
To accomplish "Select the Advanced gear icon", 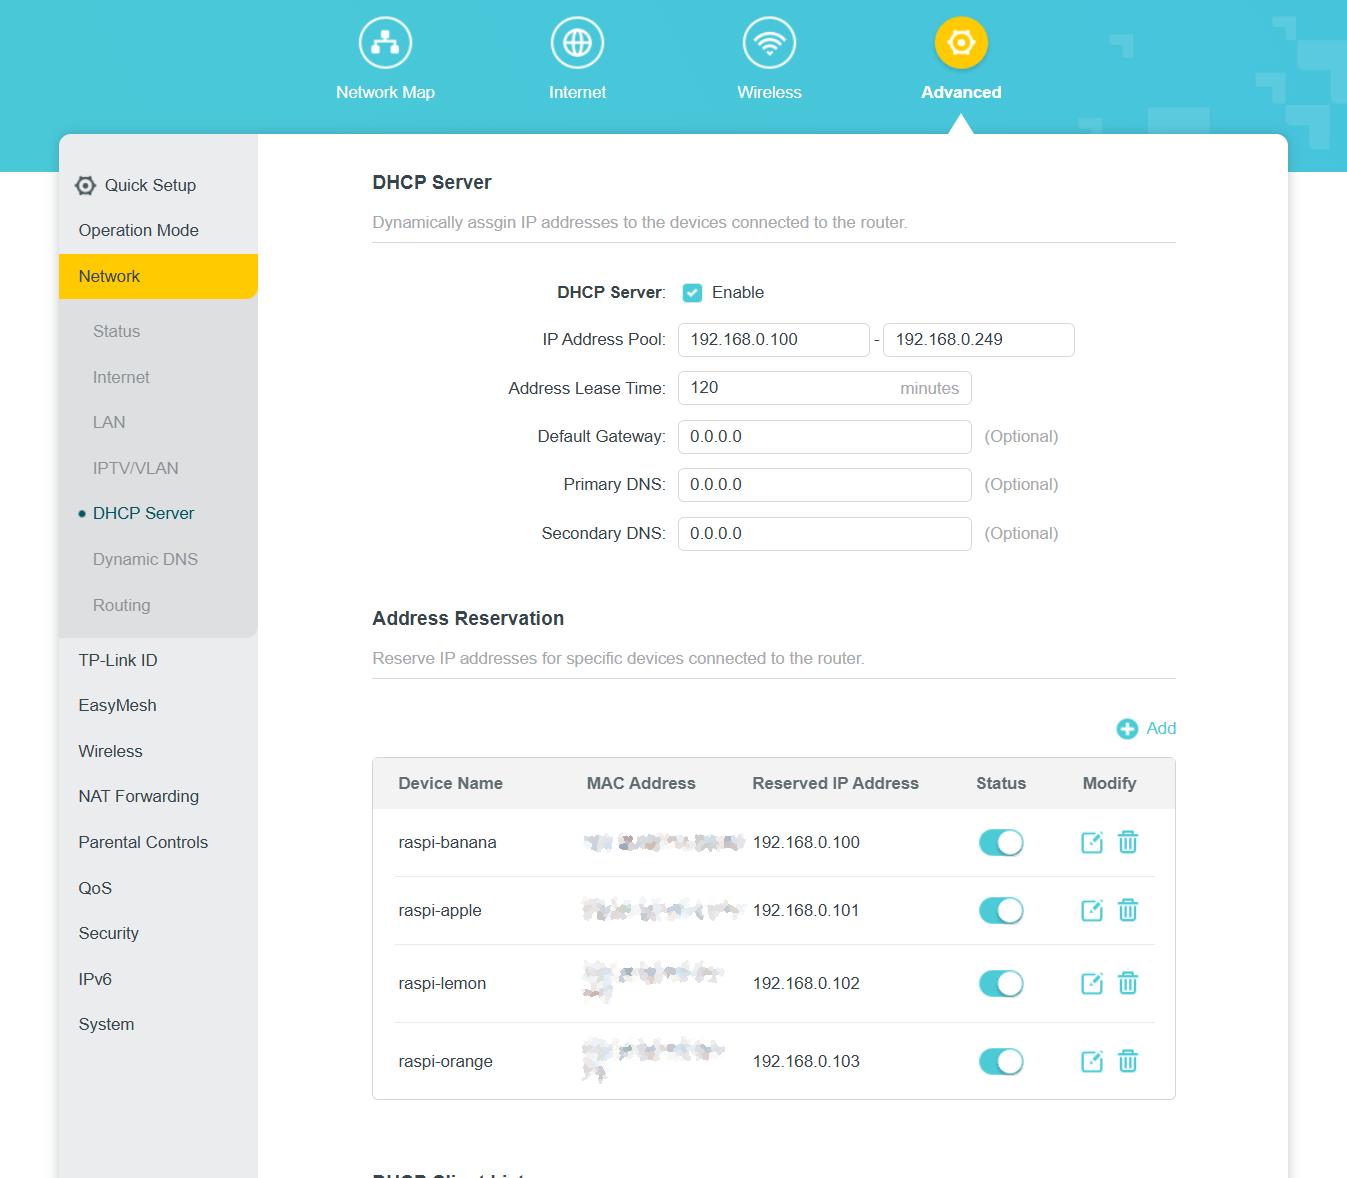I will pyautogui.click(x=960, y=42).
